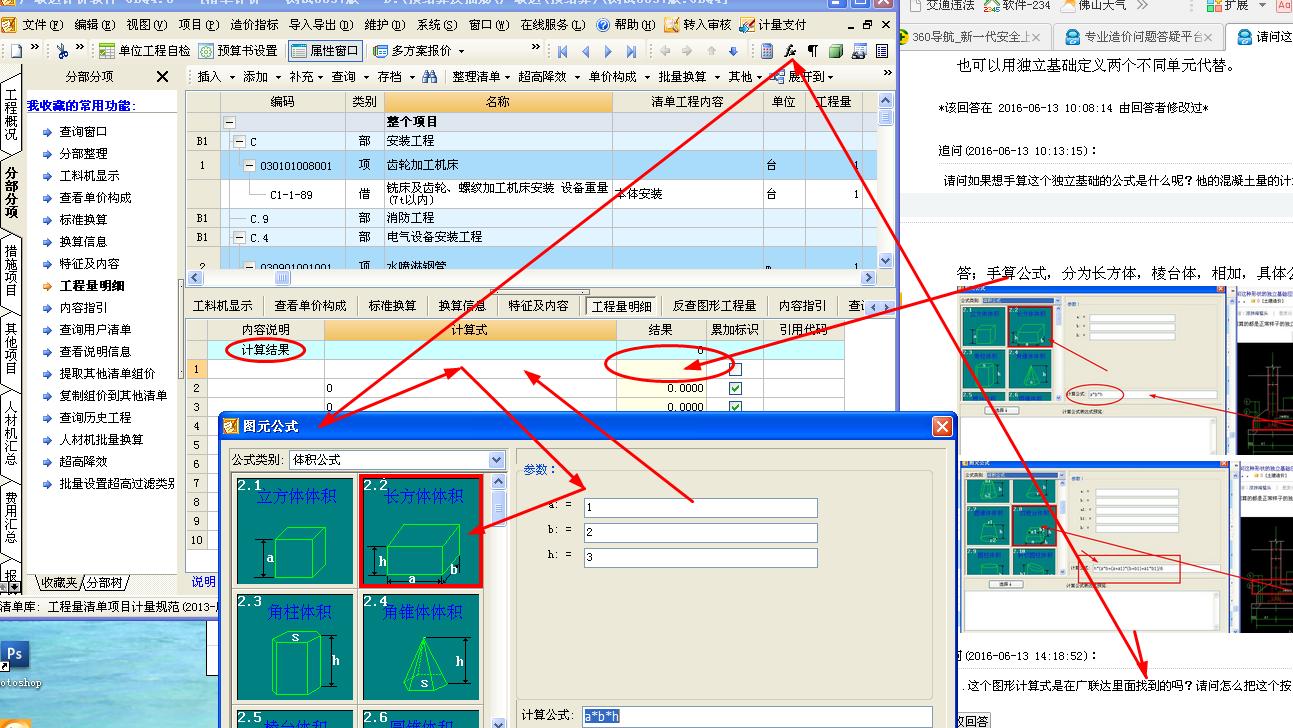
Task: Open 预算书设置 toolbar button
Action: (238, 51)
